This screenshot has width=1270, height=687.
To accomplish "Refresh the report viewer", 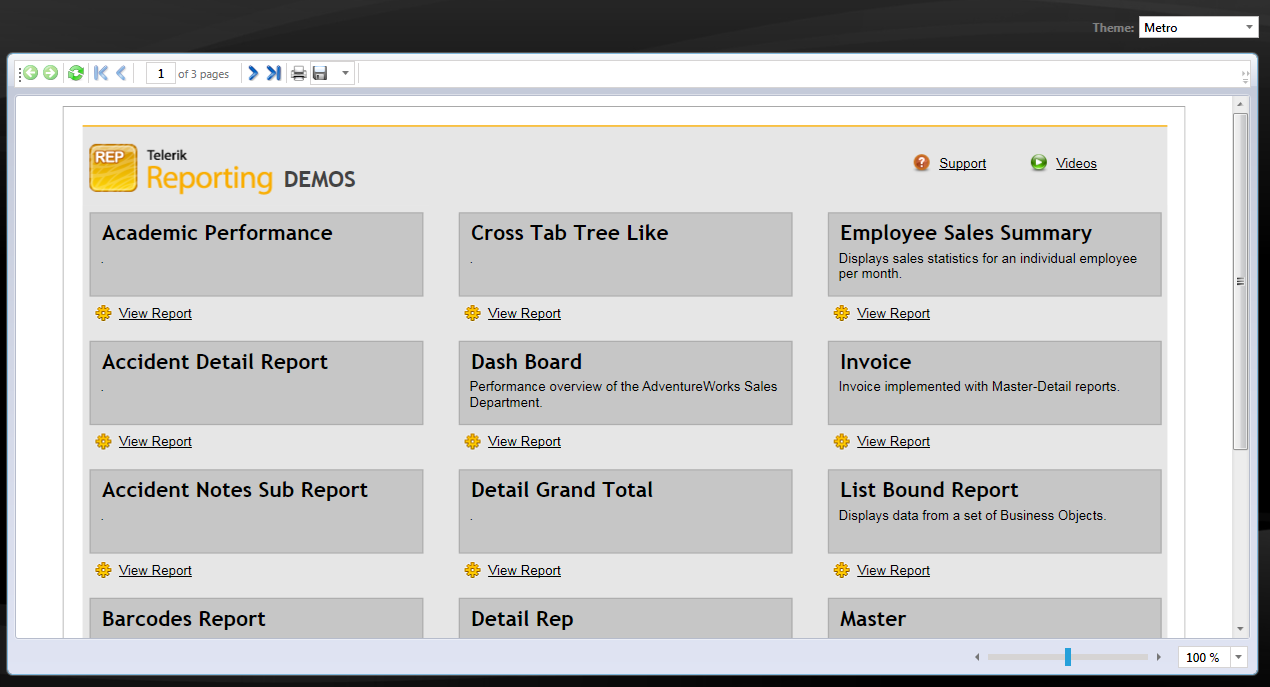I will [x=75, y=73].
